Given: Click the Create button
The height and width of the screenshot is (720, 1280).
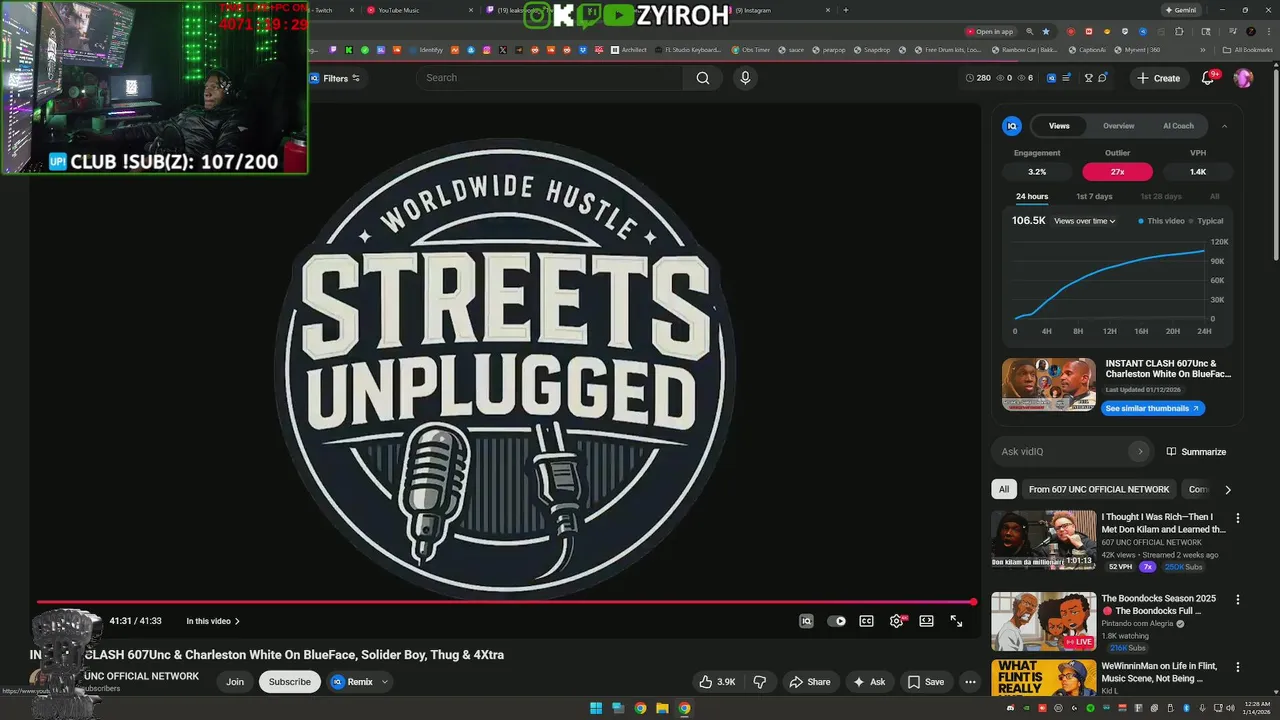Looking at the screenshot, I should (1159, 78).
